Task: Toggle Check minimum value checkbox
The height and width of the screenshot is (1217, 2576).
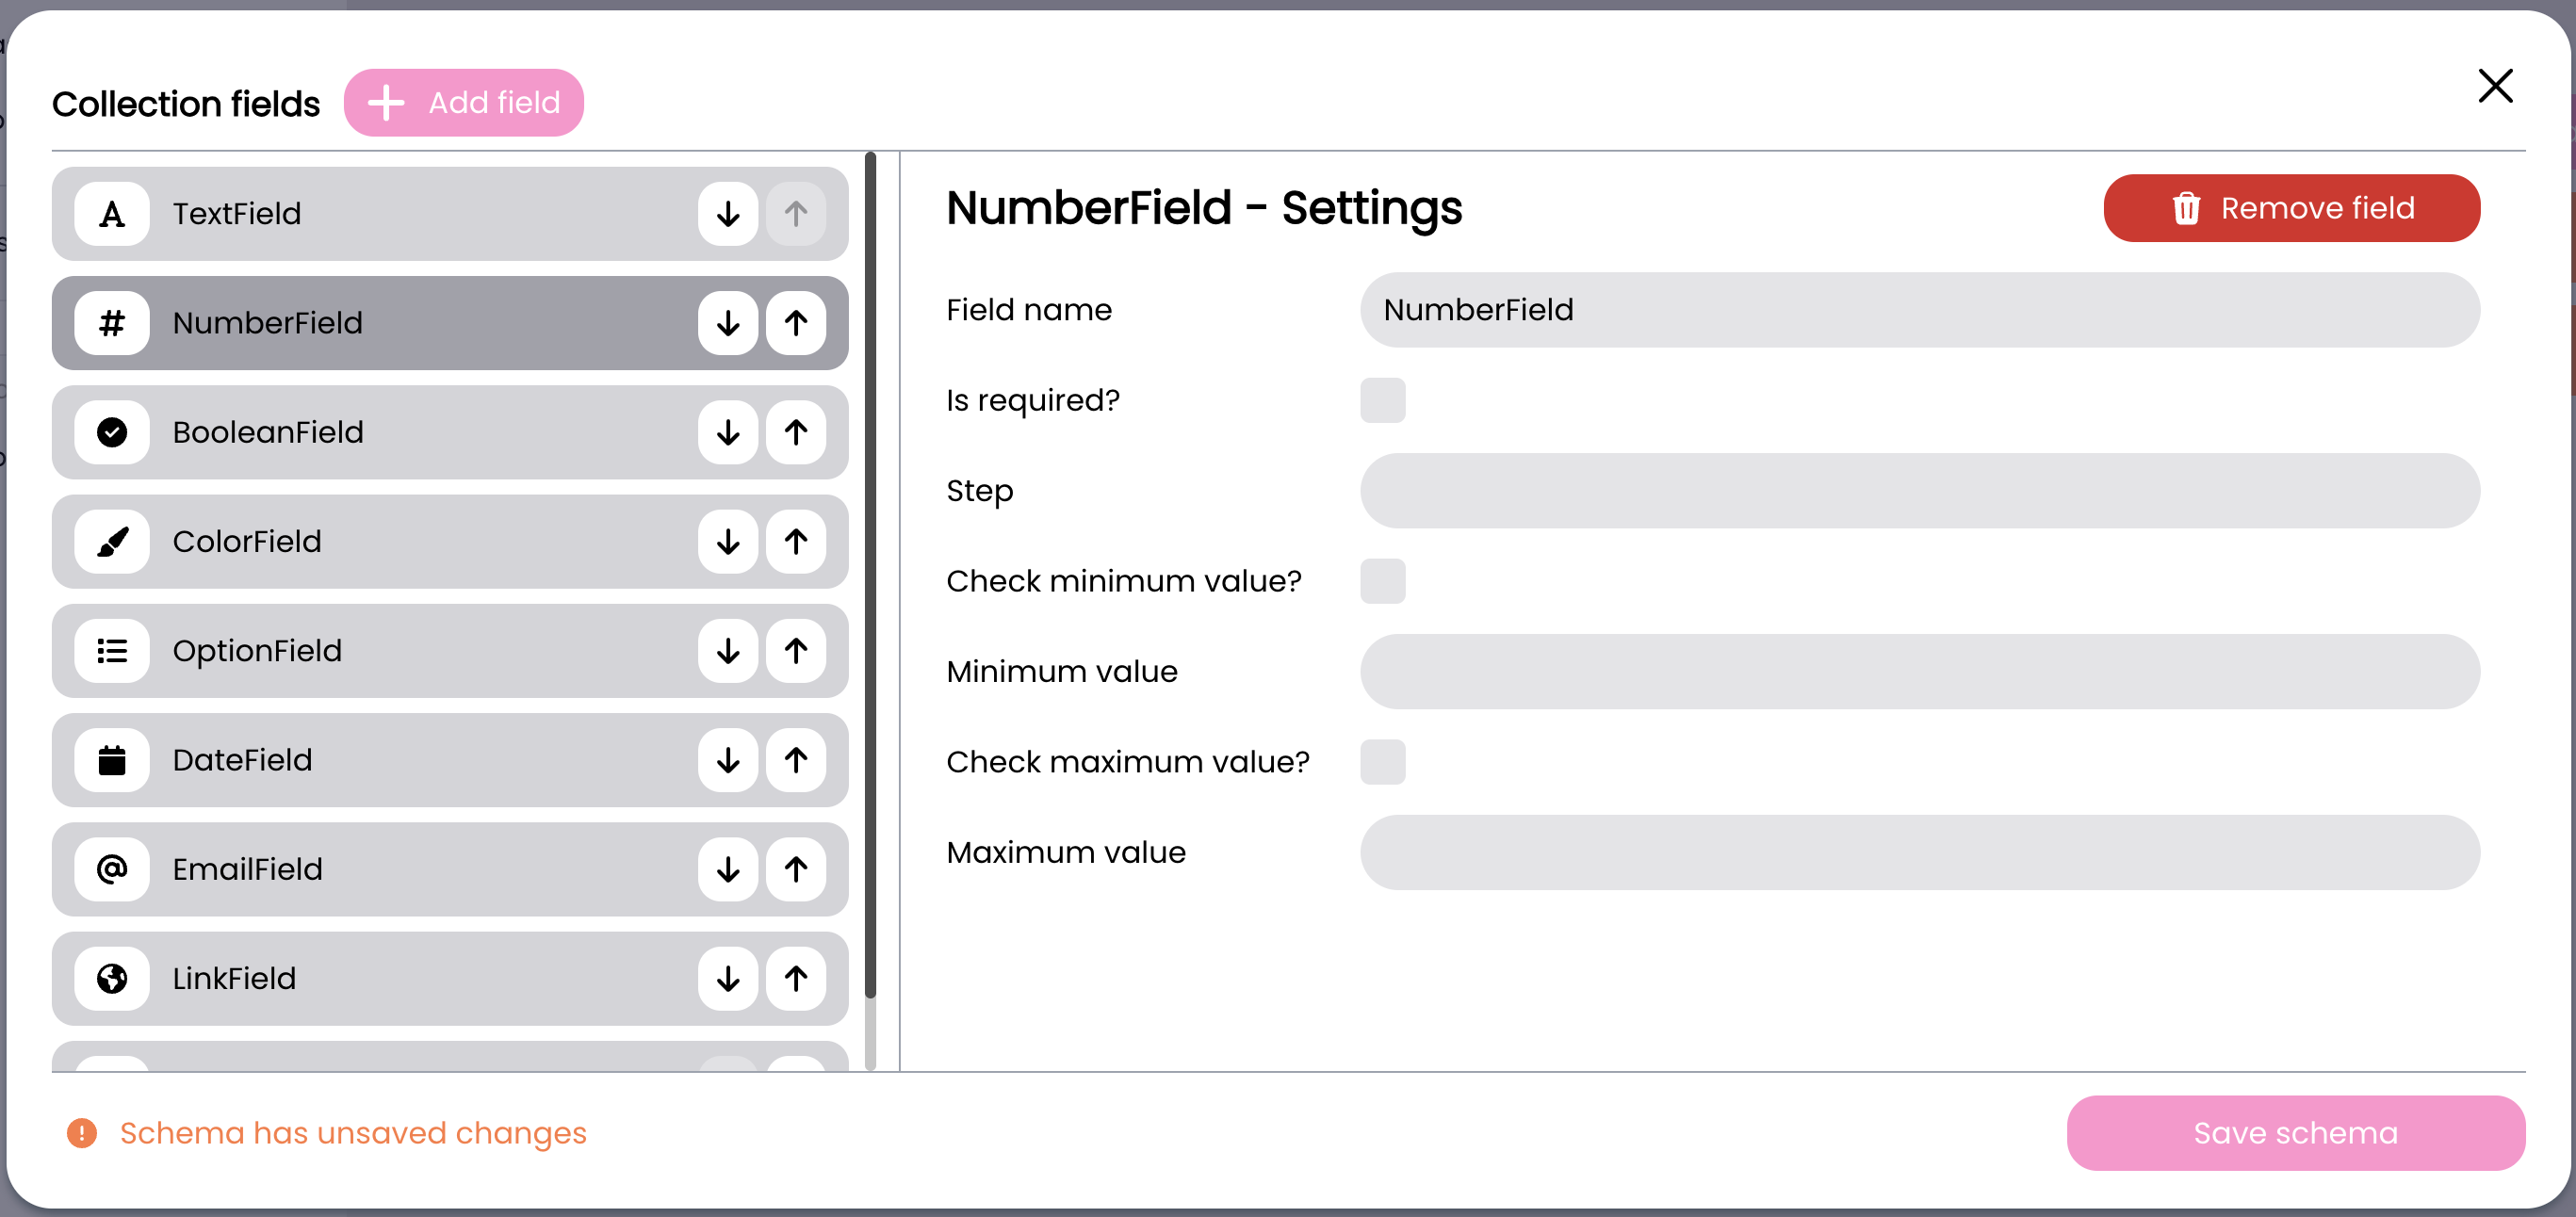Action: click(x=1382, y=581)
